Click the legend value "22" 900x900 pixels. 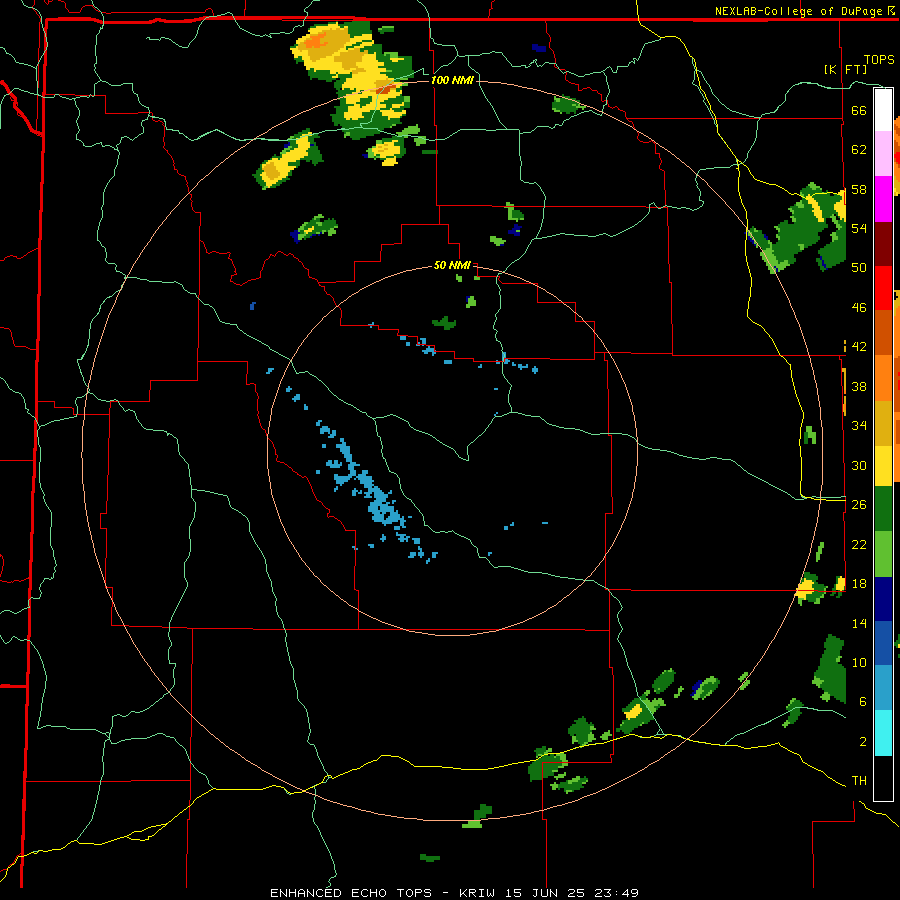click(859, 544)
